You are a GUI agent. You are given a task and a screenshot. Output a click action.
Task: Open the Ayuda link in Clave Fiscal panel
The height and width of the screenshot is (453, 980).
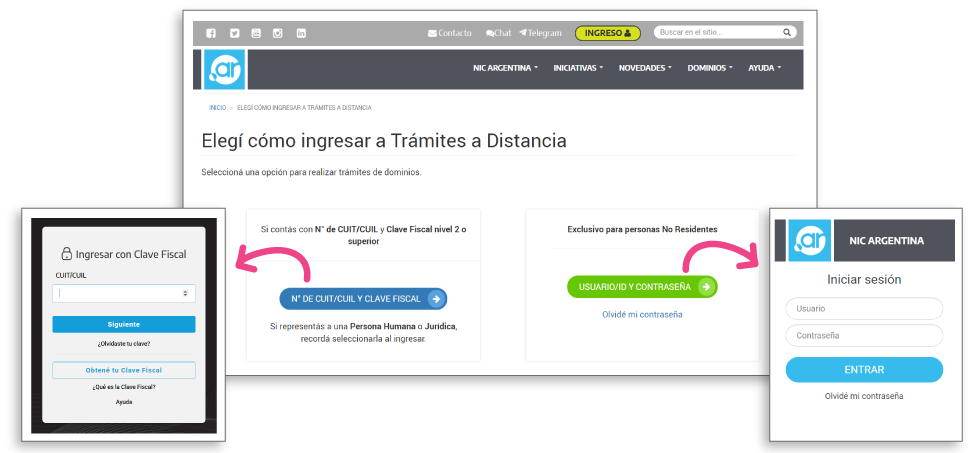(x=124, y=402)
